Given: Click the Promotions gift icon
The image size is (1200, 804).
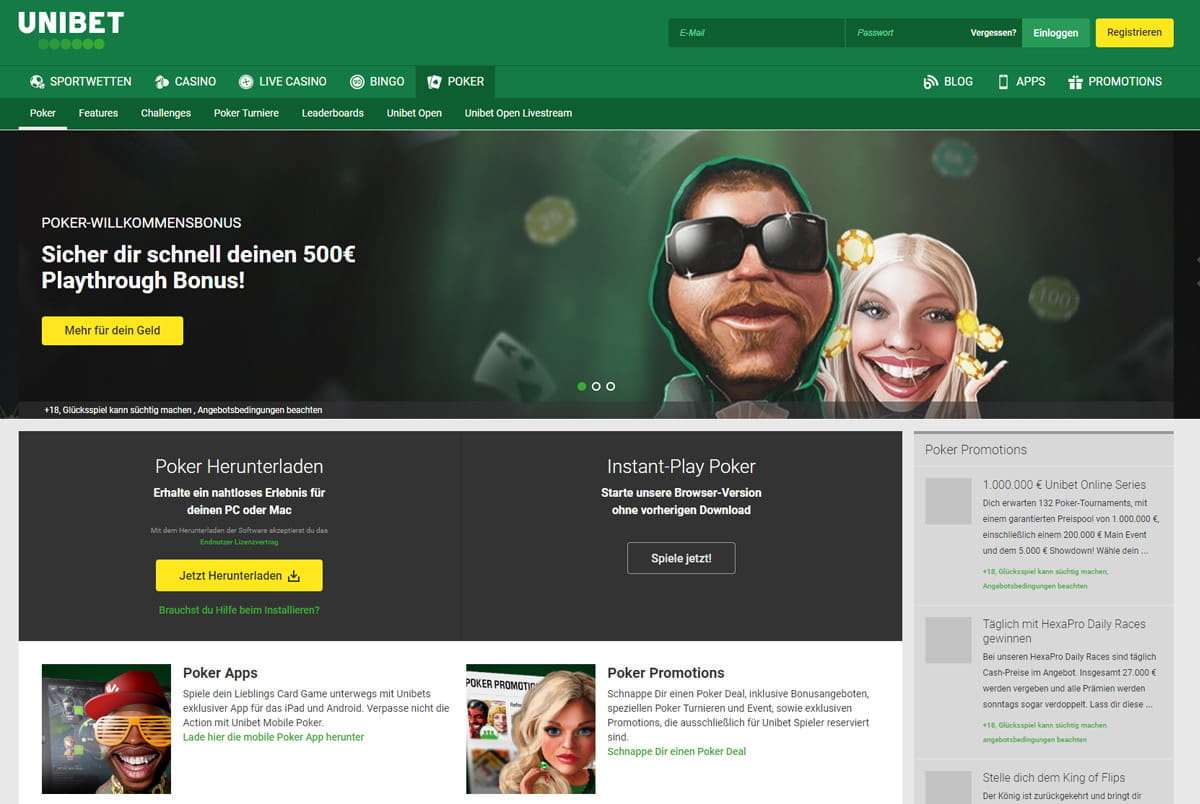Looking at the screenshot, I should 1075,82.
